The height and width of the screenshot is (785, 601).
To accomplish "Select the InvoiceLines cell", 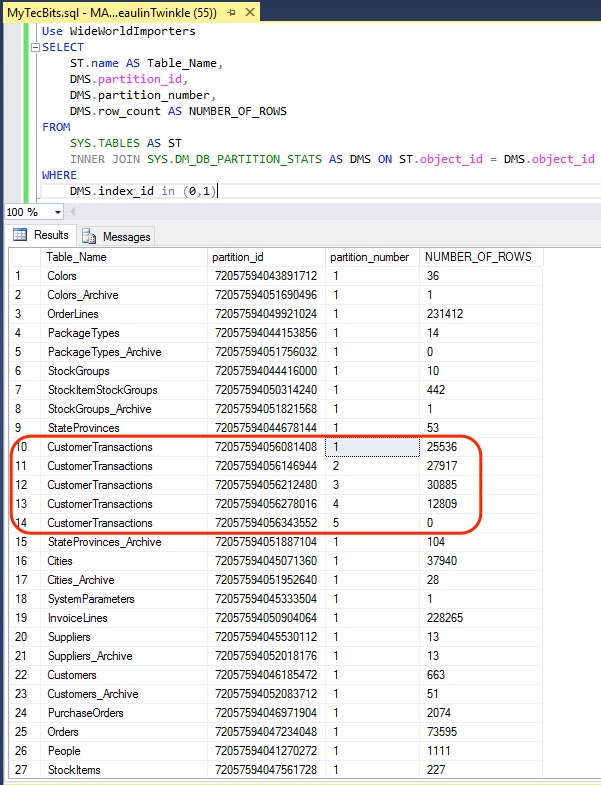I will [x=124, y=618].
